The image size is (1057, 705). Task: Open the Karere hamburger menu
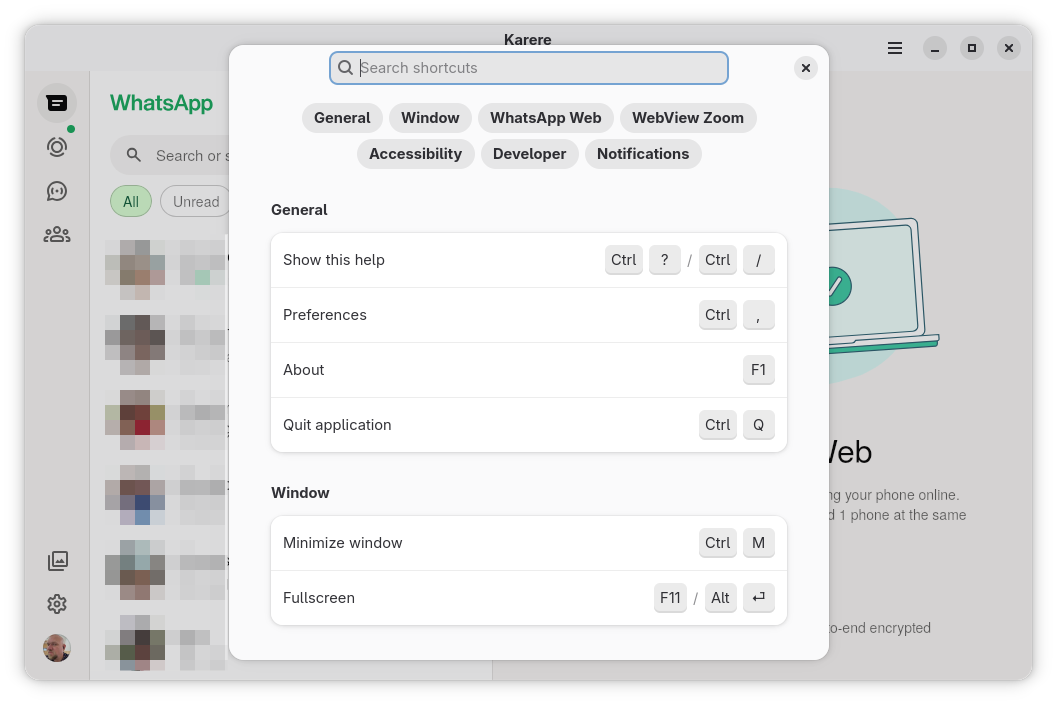coord(895,49)
